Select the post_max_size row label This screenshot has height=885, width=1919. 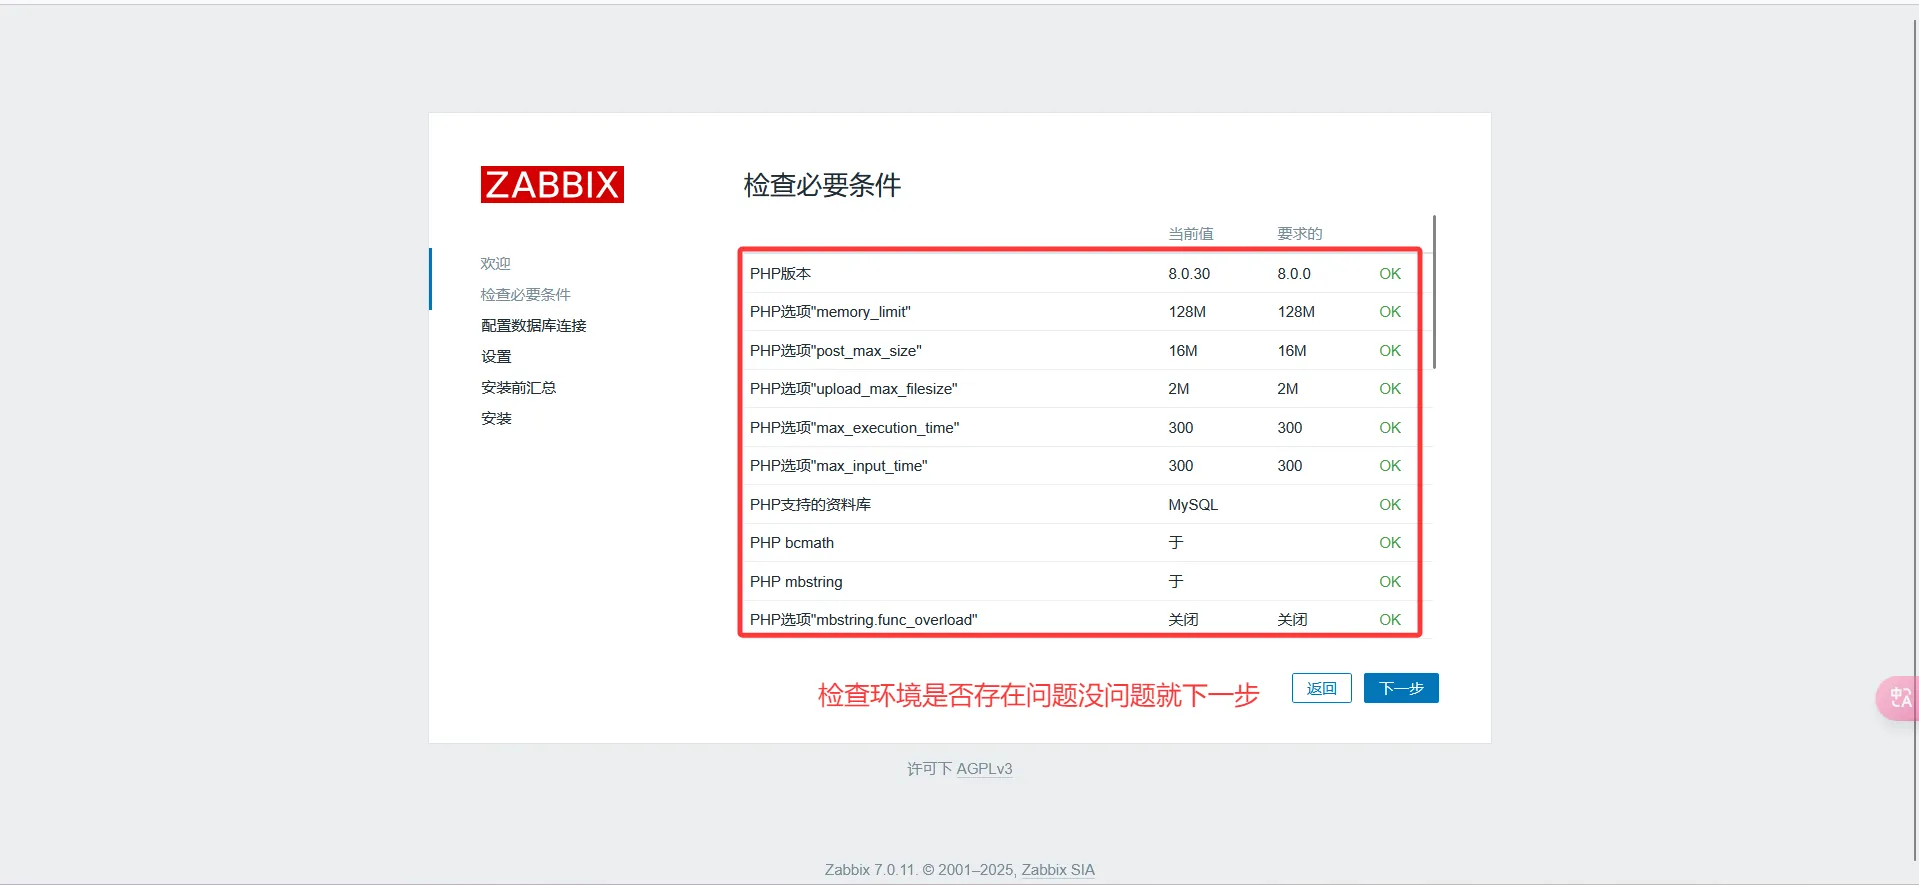pyautogui.click(x=836, y=351)
